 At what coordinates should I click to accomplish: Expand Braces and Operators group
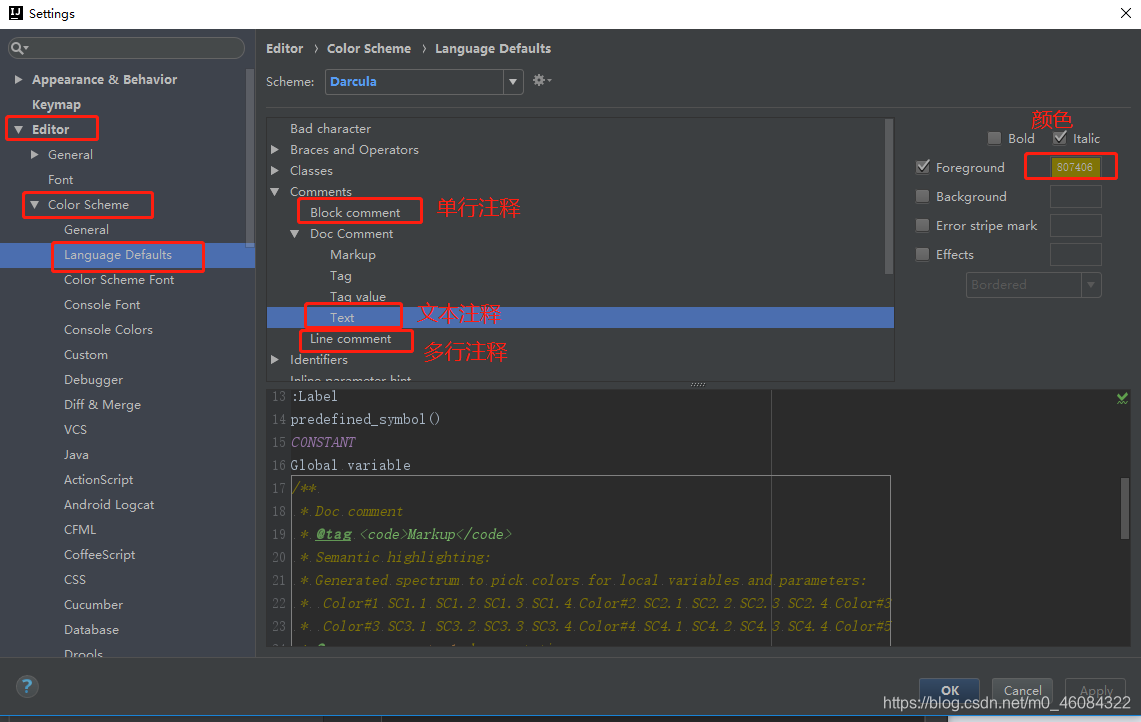click(x=275, y=149)
